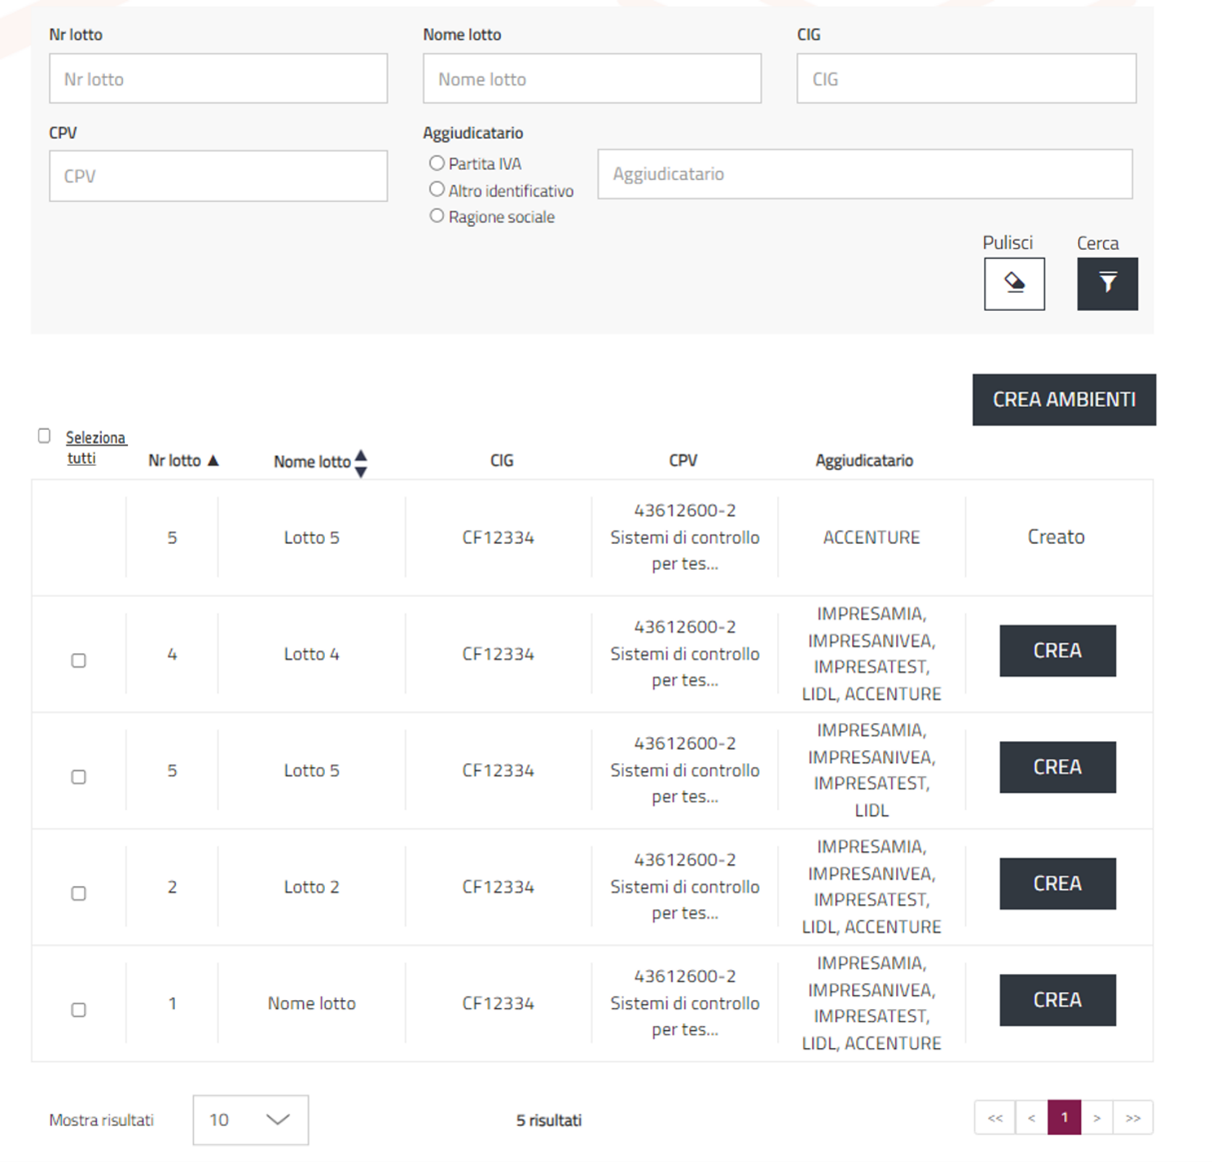Image resolution: width=1212 pixels, height=1162 pixels.
Task: Open the Mostra risultati dropdown
Action: coord(250,1120)
